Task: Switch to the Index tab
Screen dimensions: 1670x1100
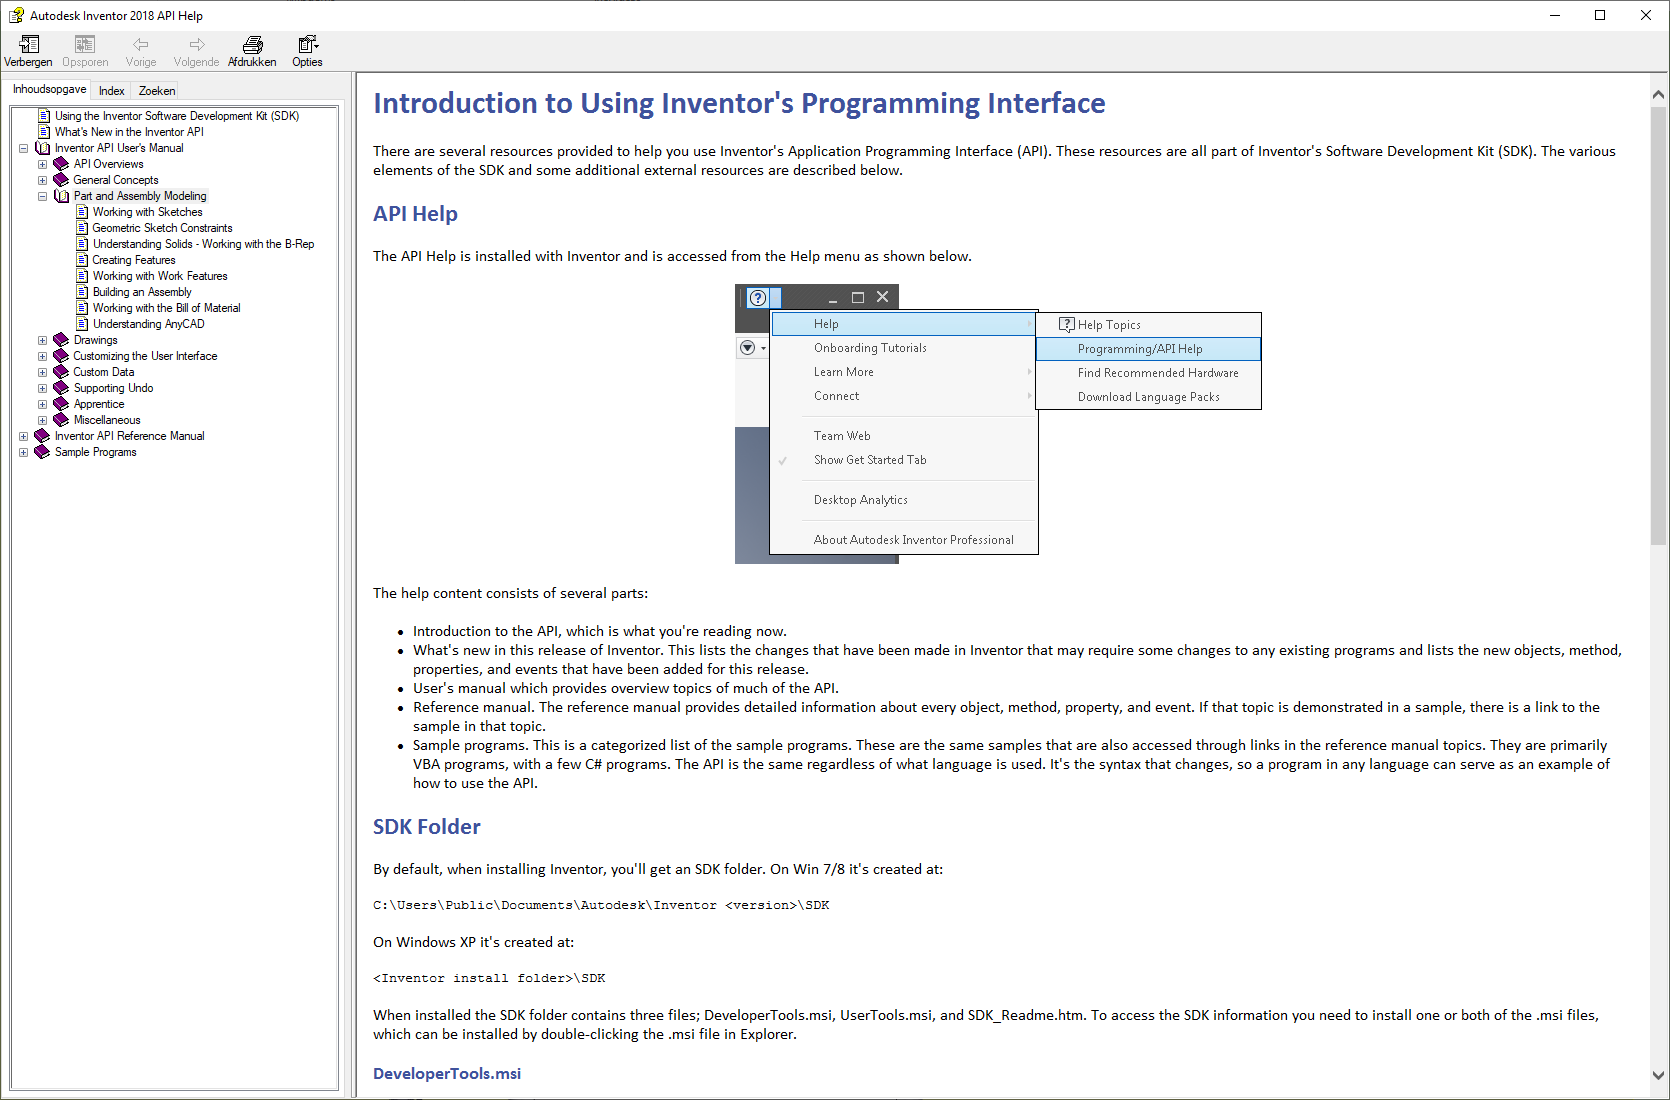Action: 111,90
